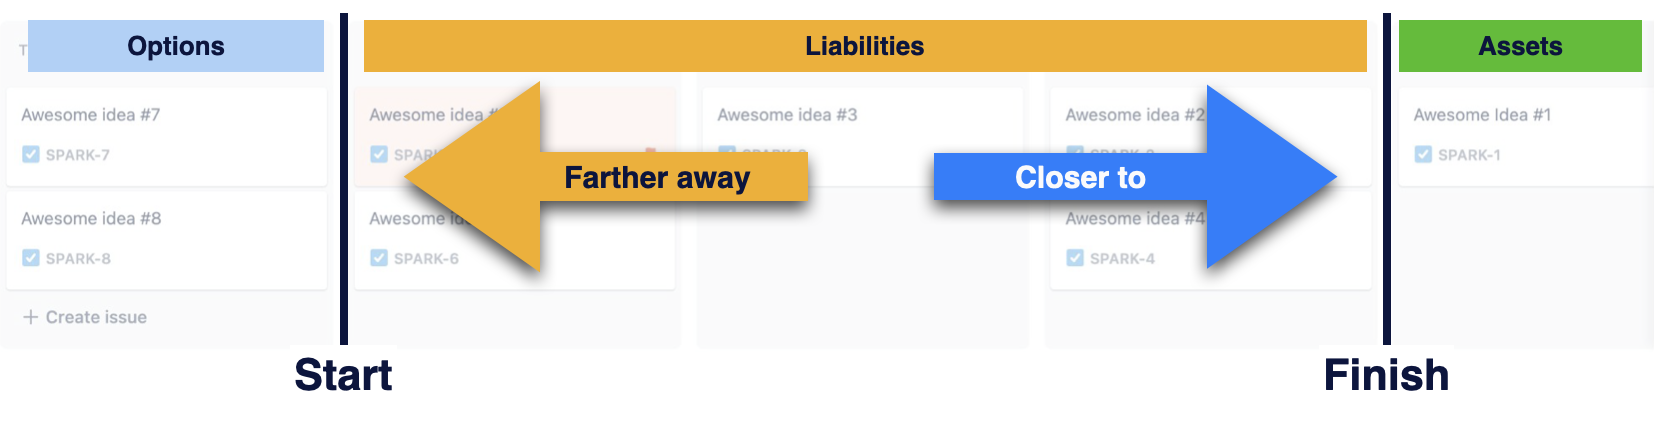
Task: Click the SPARK-4 task type icon
Action: coord(1075,259)
